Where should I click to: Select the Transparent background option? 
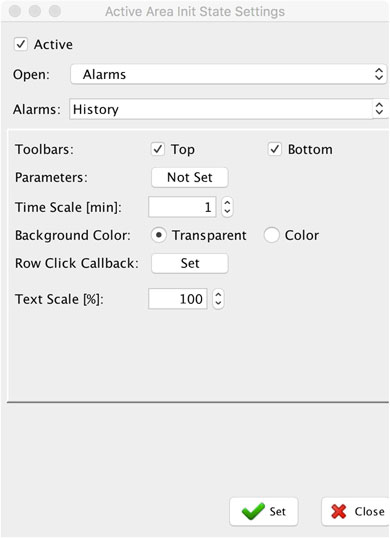(158, 235)
